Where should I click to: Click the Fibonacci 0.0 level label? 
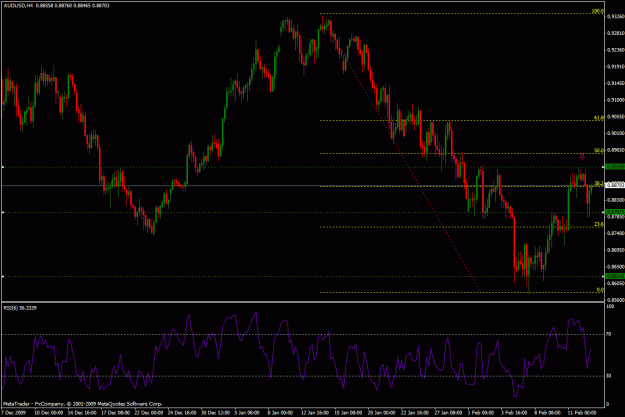click(x=600, y=290)
